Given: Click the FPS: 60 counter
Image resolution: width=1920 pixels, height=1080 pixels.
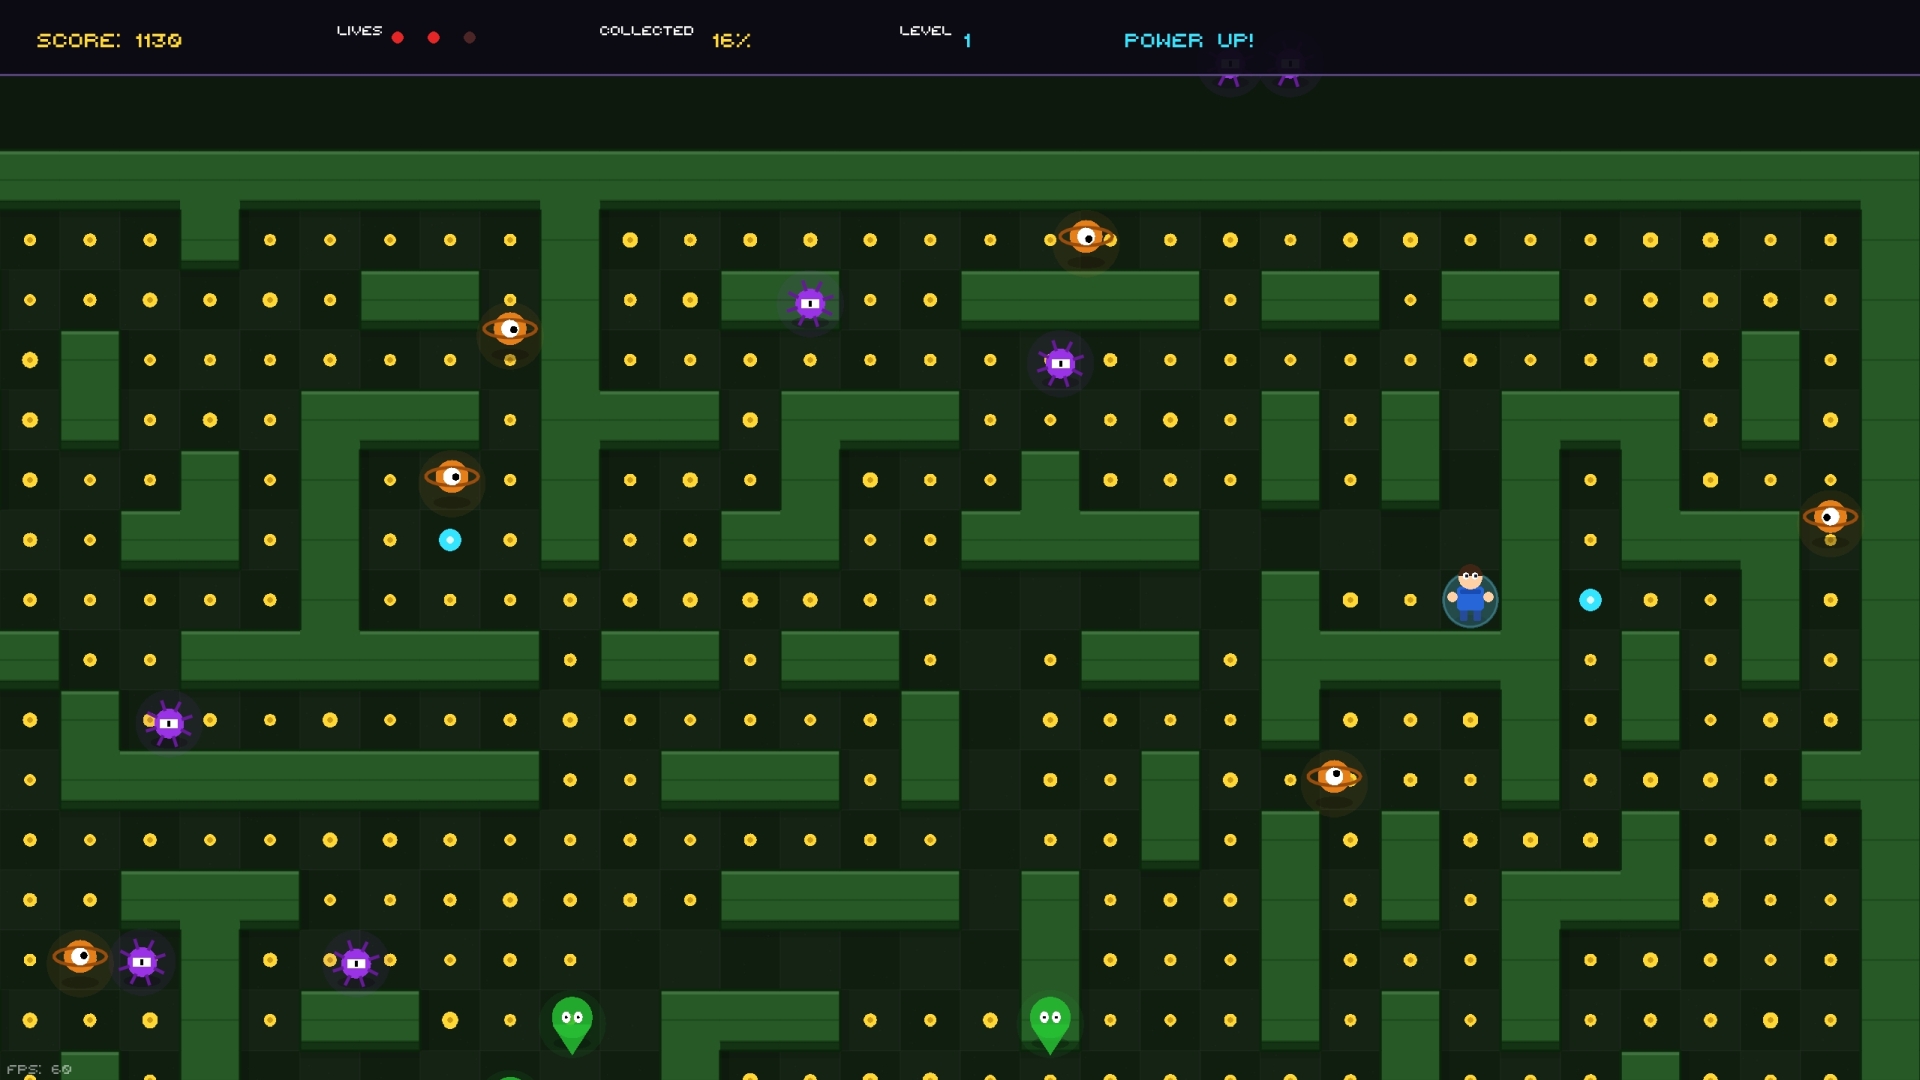Looking at the screenshot, I should pos(38,1069).
